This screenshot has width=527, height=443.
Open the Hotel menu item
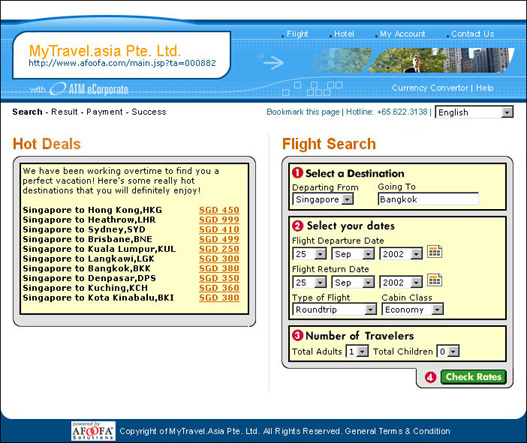(344, 34)
